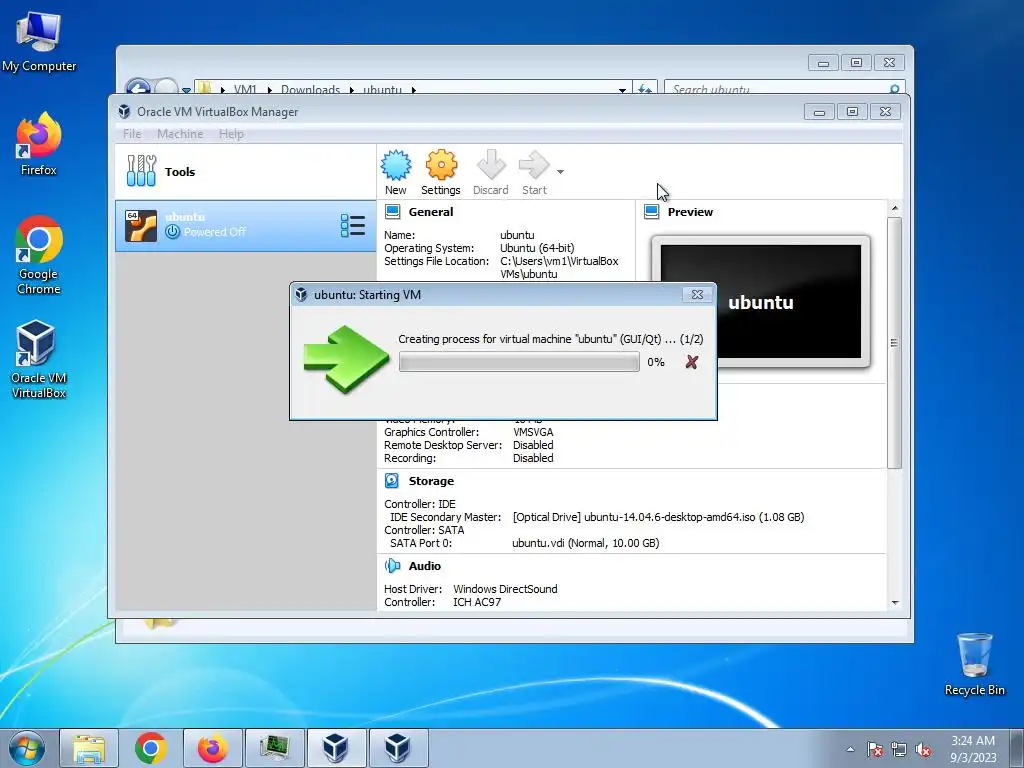Click the Explorer back navigation button

pyautogui.click(x=138, y=88)
